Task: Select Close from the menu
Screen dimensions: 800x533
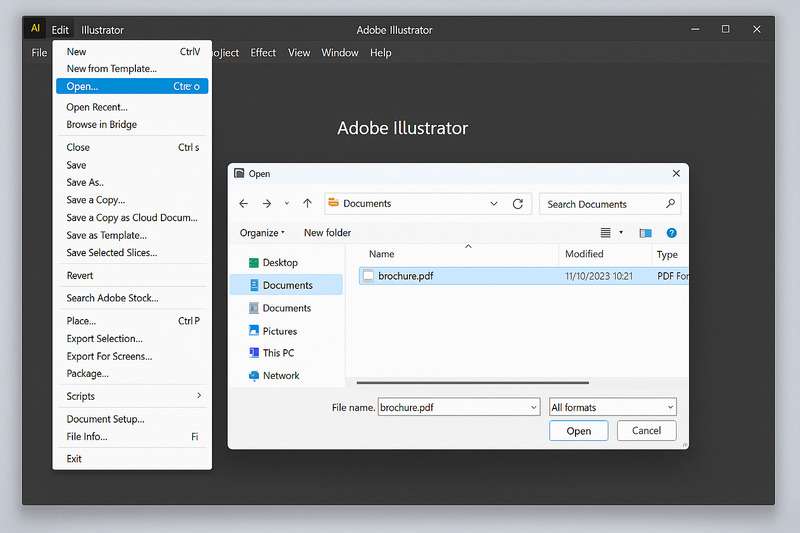Action: point(132,147)
